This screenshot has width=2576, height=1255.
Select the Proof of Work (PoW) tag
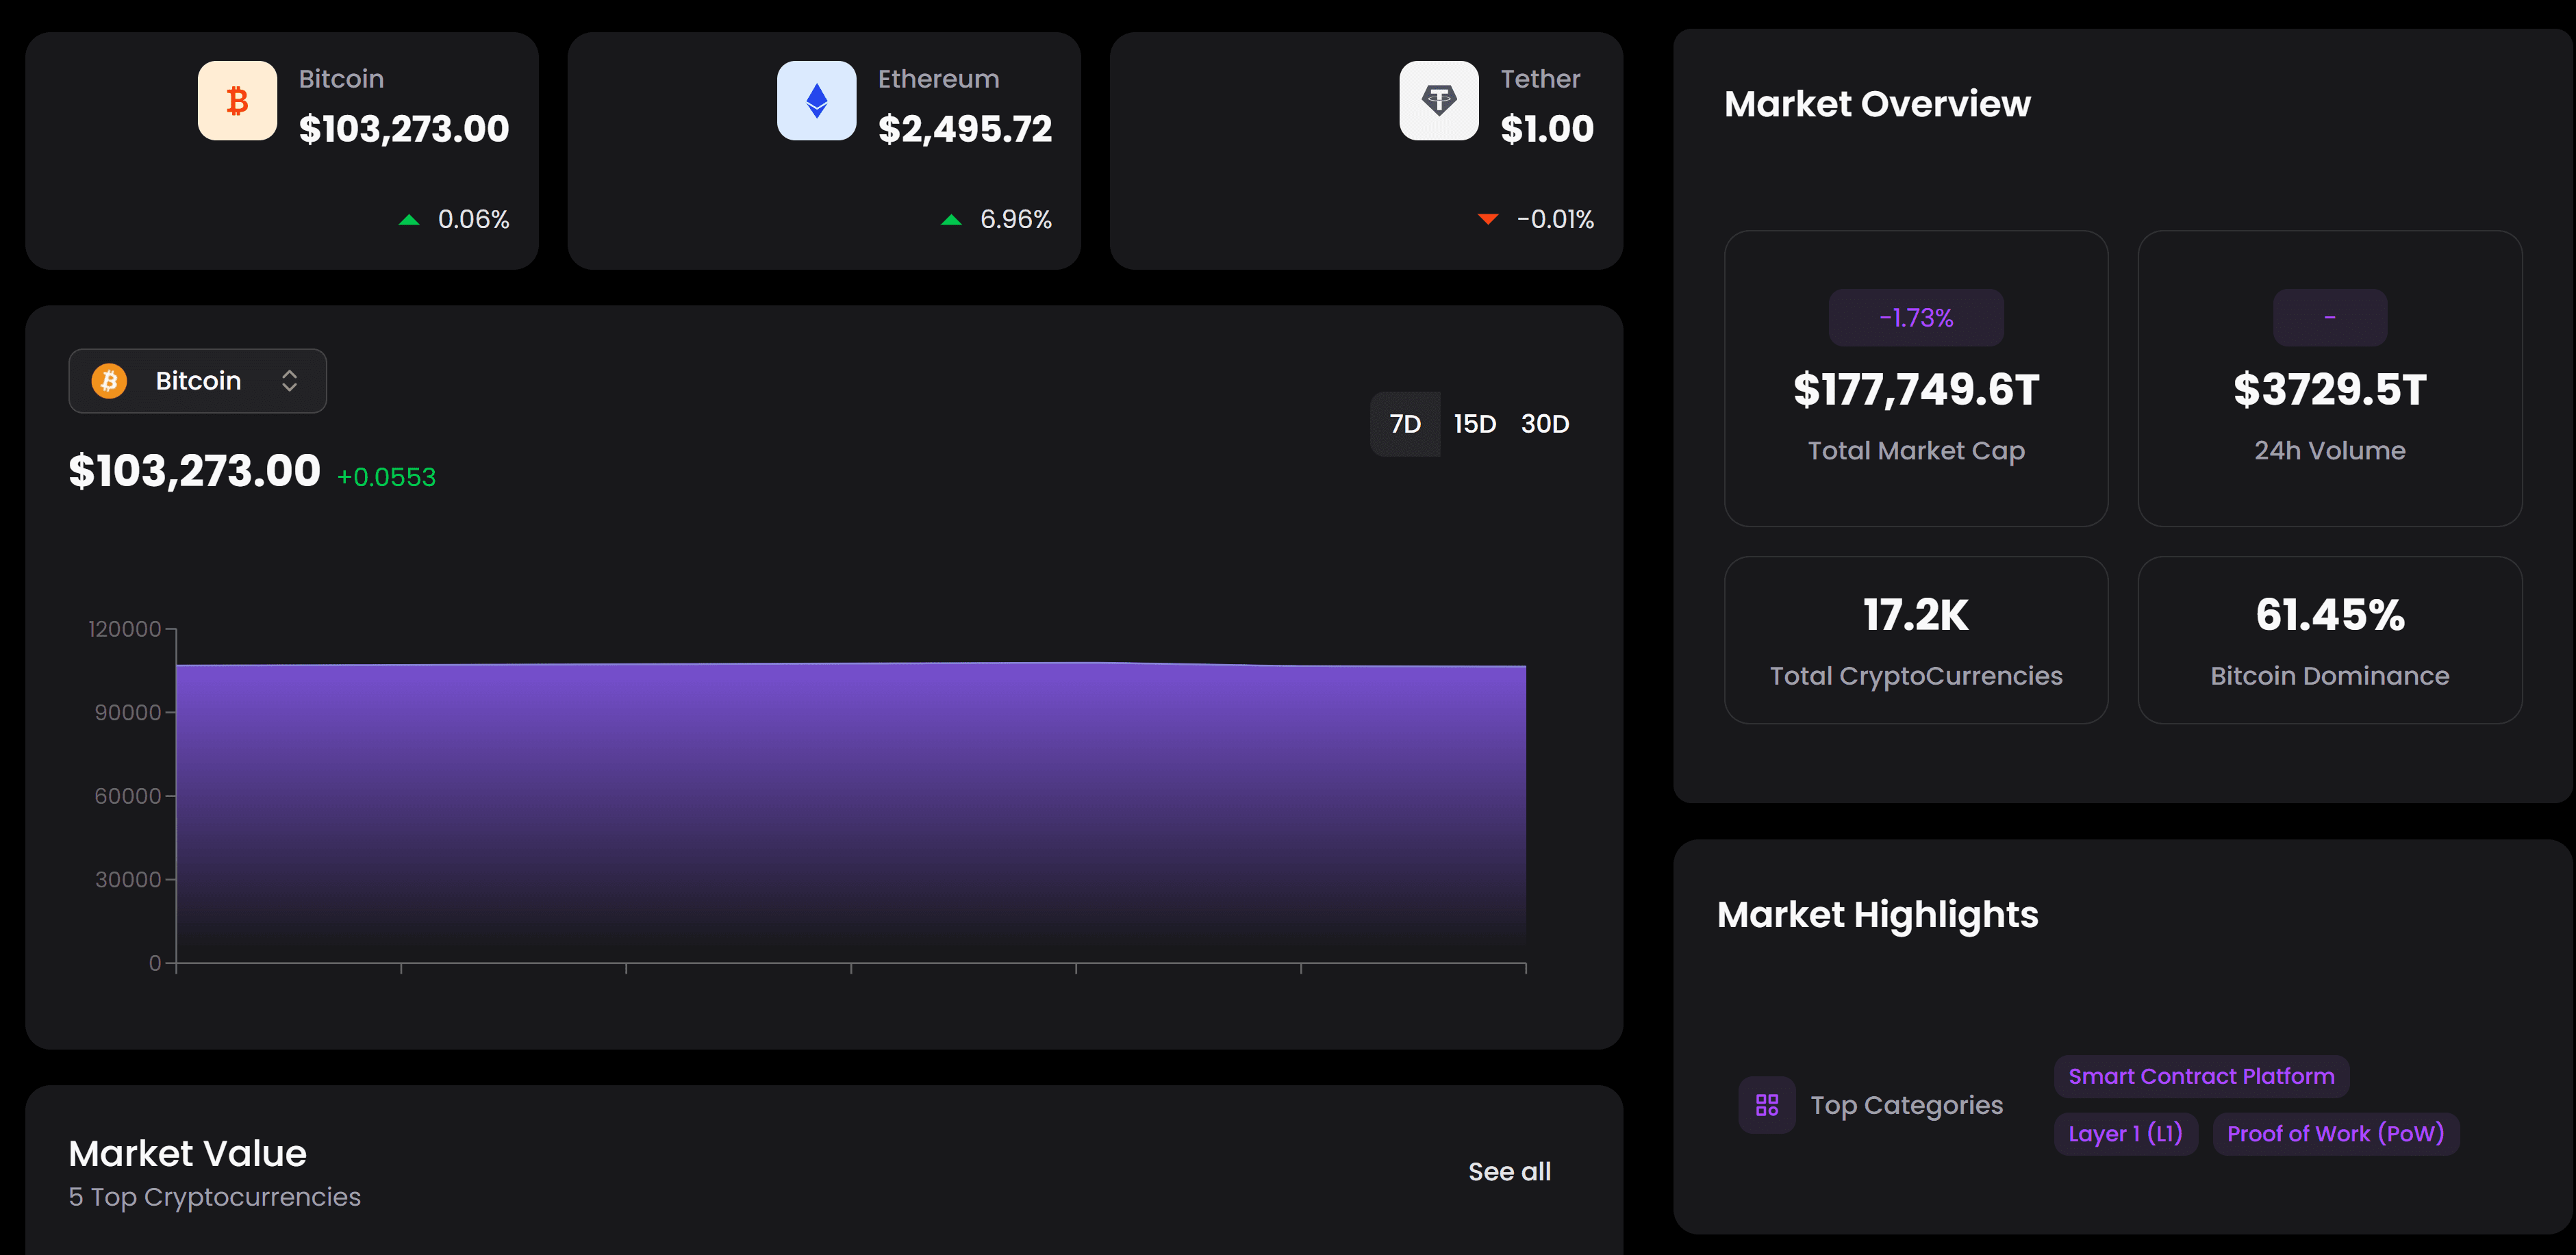(2335, 1134)
